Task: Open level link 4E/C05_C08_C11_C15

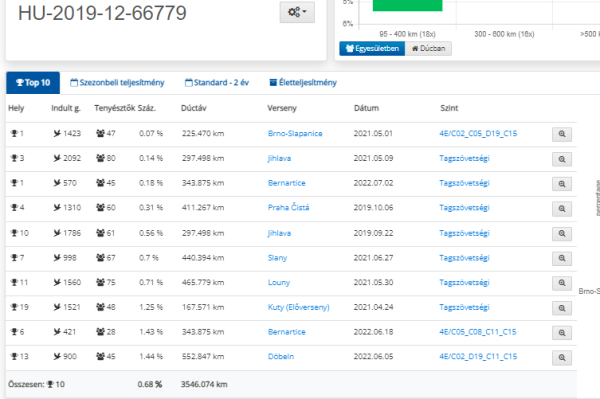Action: tap(478, 332)
